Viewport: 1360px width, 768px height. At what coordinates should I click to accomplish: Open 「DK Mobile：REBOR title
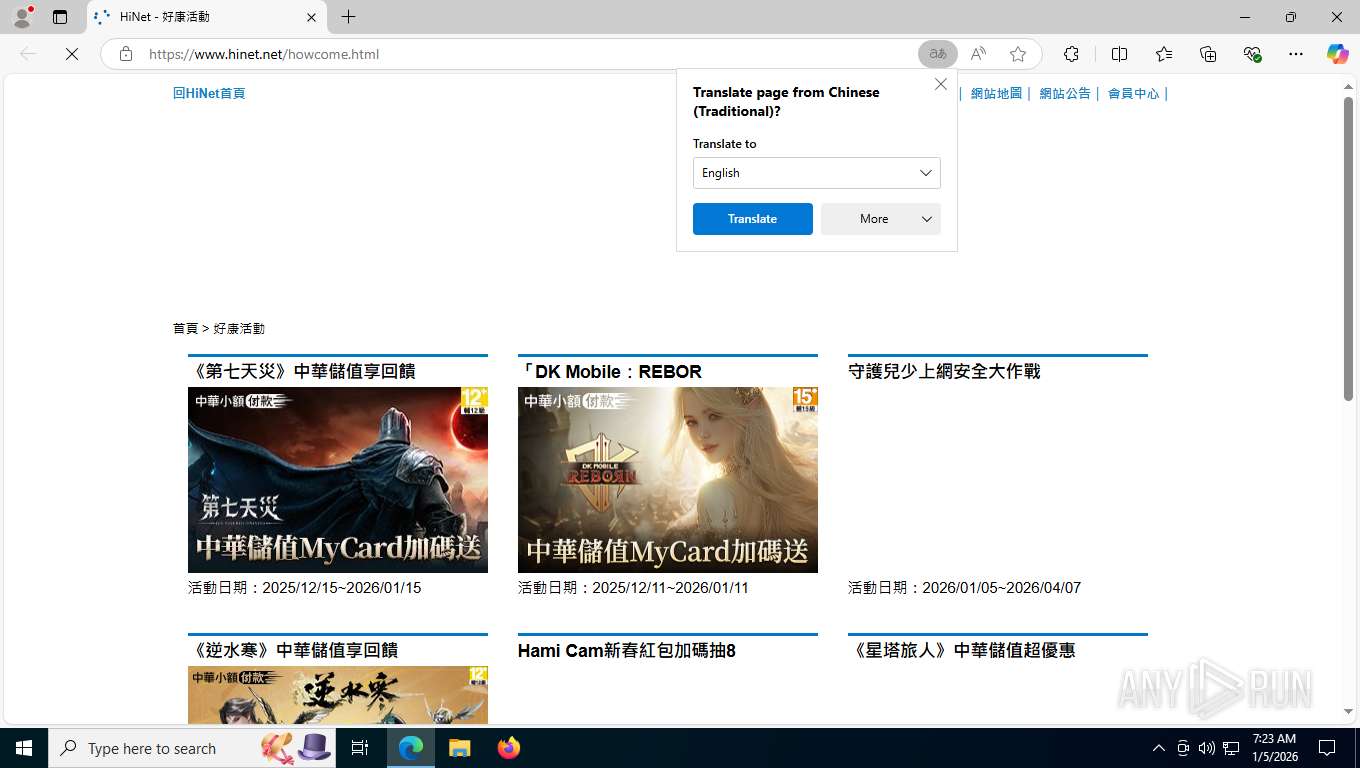[610, 371]
